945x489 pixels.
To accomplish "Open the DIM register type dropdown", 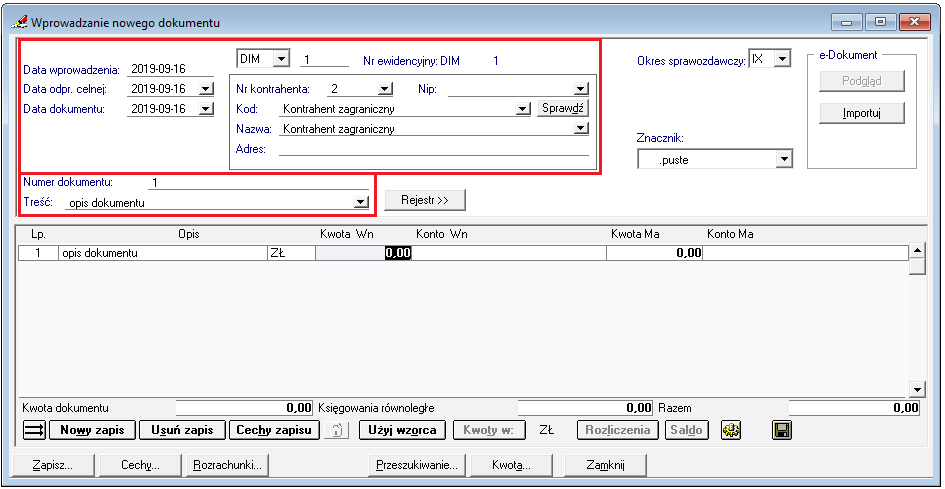I will [281, 59].
